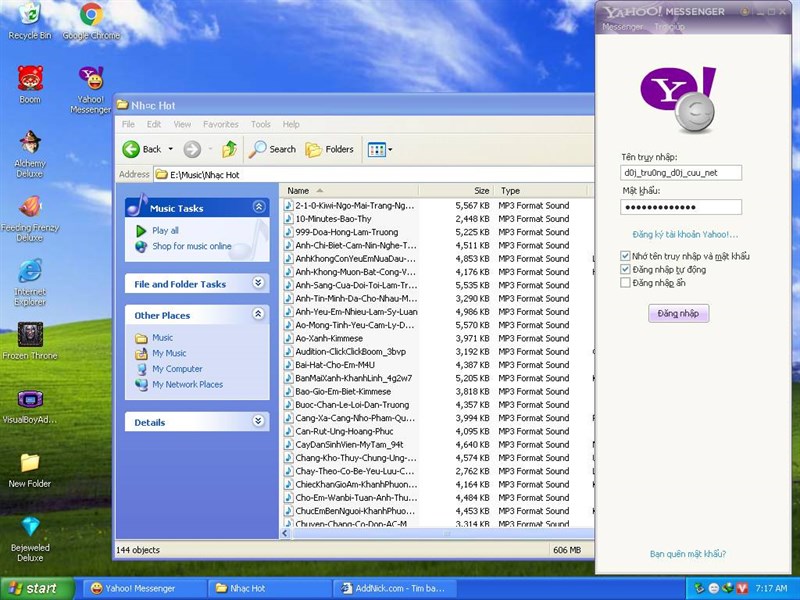800x600 pixels.
Task: Launch Bejeweled Deluxe from the desktop
Action: click(x=30, y=539)
